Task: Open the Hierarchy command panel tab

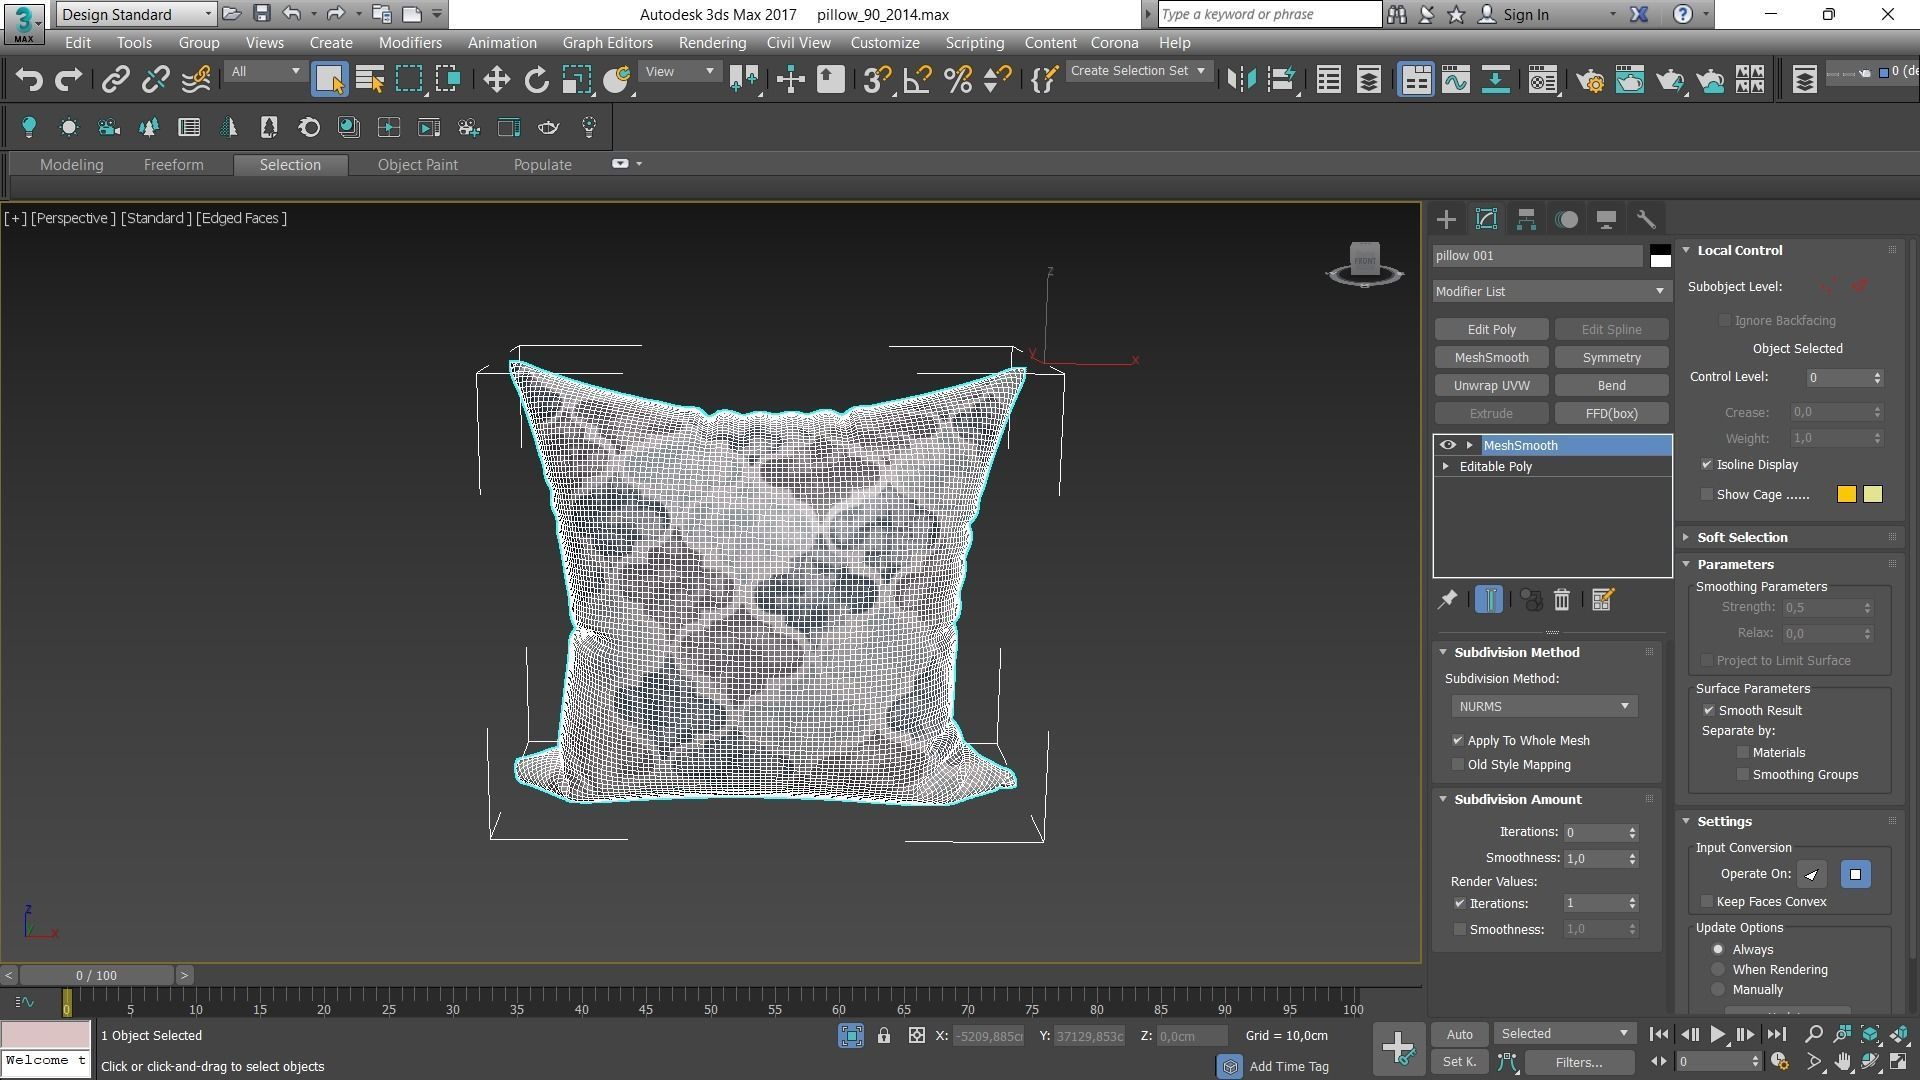Action: [1526, 219]
